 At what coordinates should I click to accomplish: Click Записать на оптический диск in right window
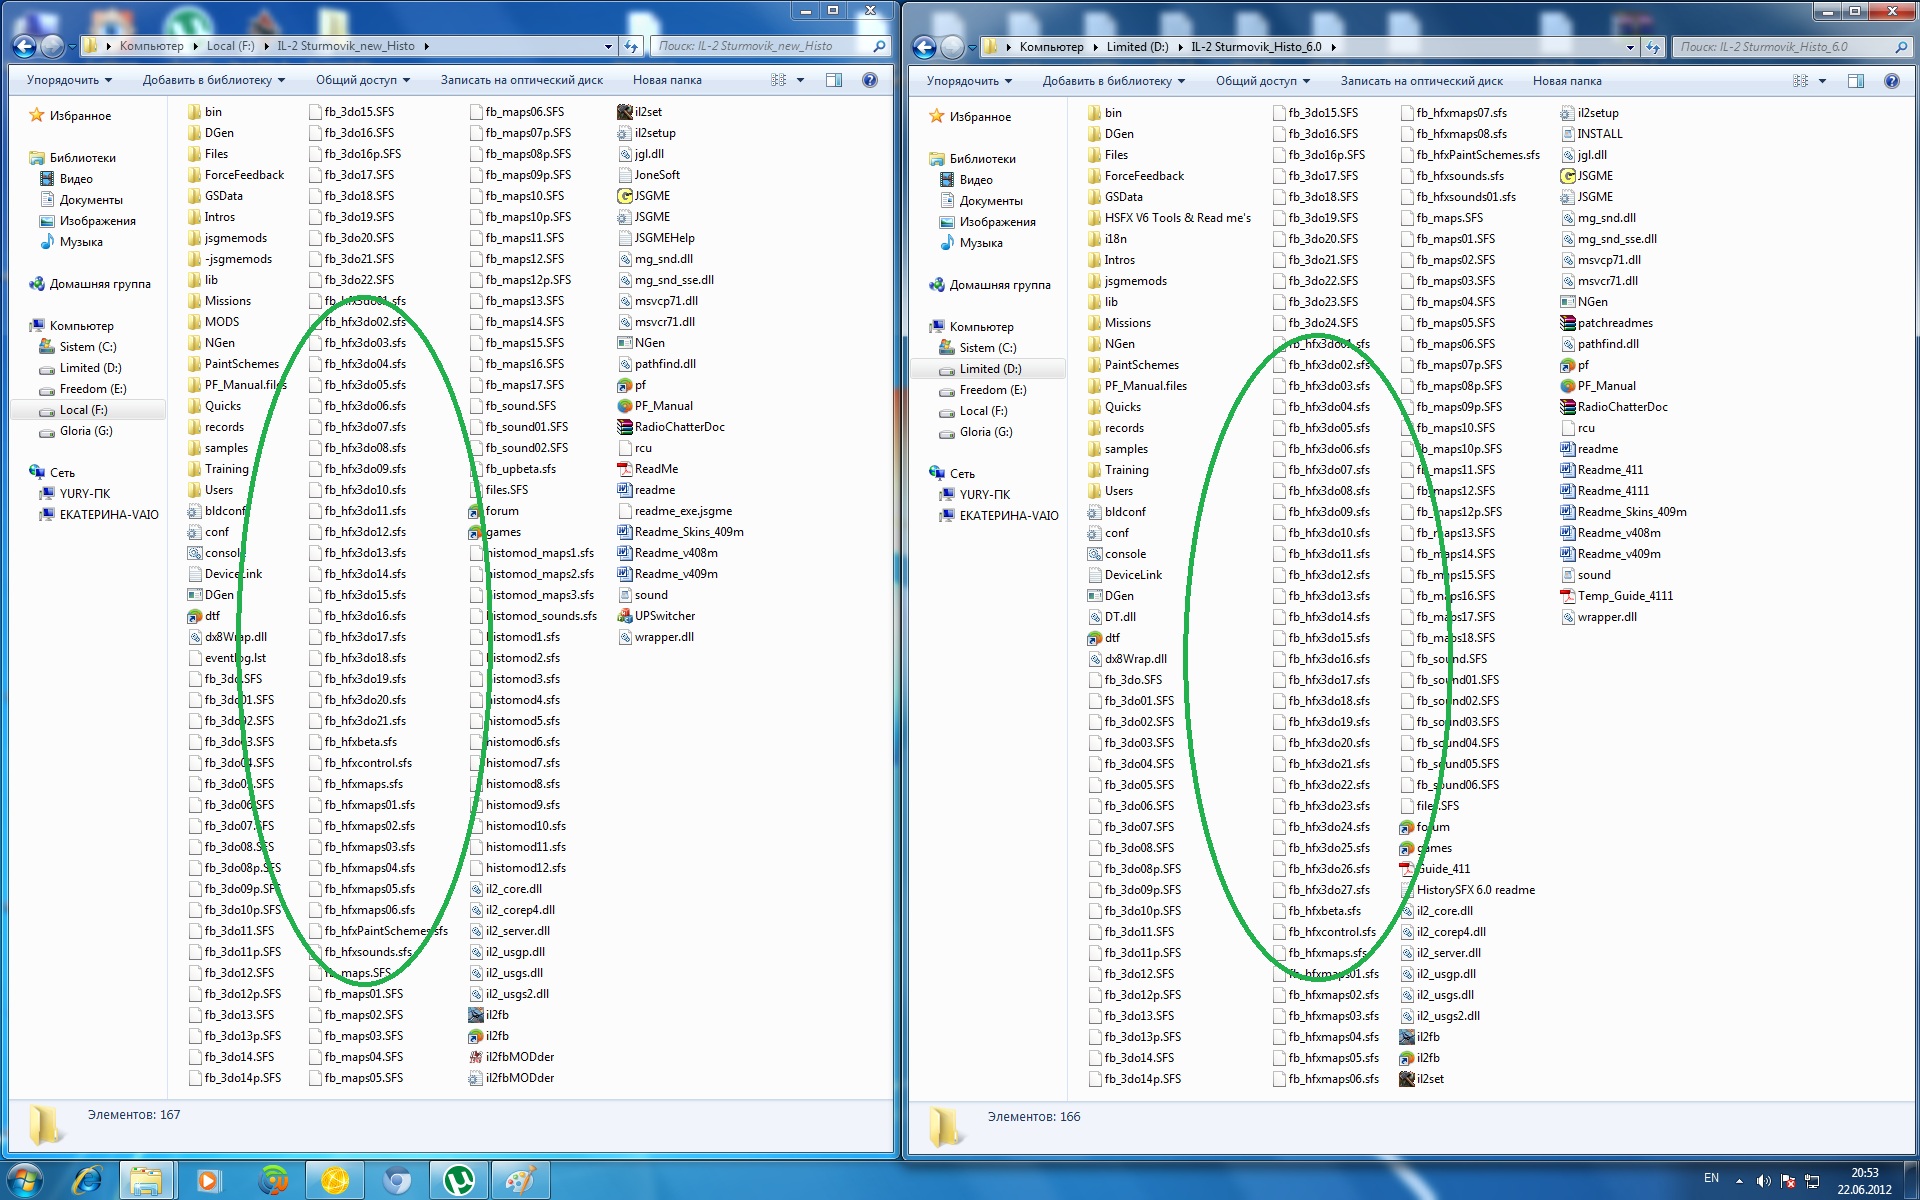tap(1421, 81)
